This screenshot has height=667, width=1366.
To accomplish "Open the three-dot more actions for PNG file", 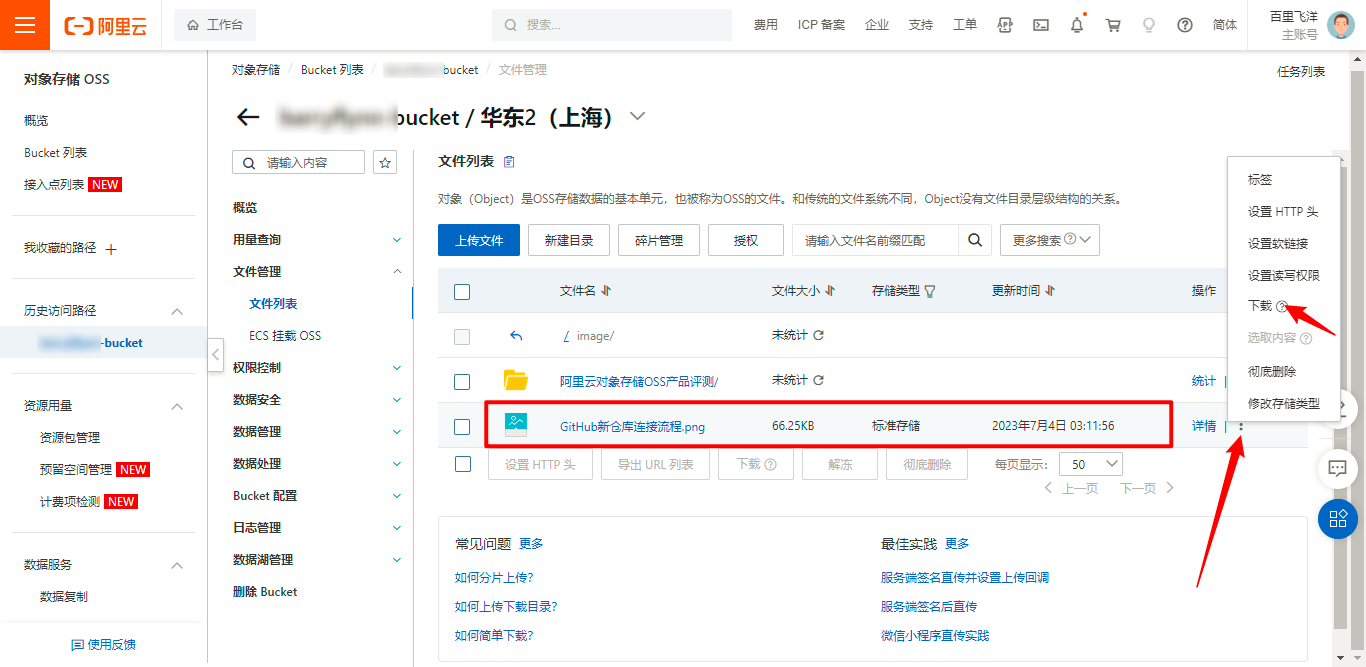I will 1241,426.
